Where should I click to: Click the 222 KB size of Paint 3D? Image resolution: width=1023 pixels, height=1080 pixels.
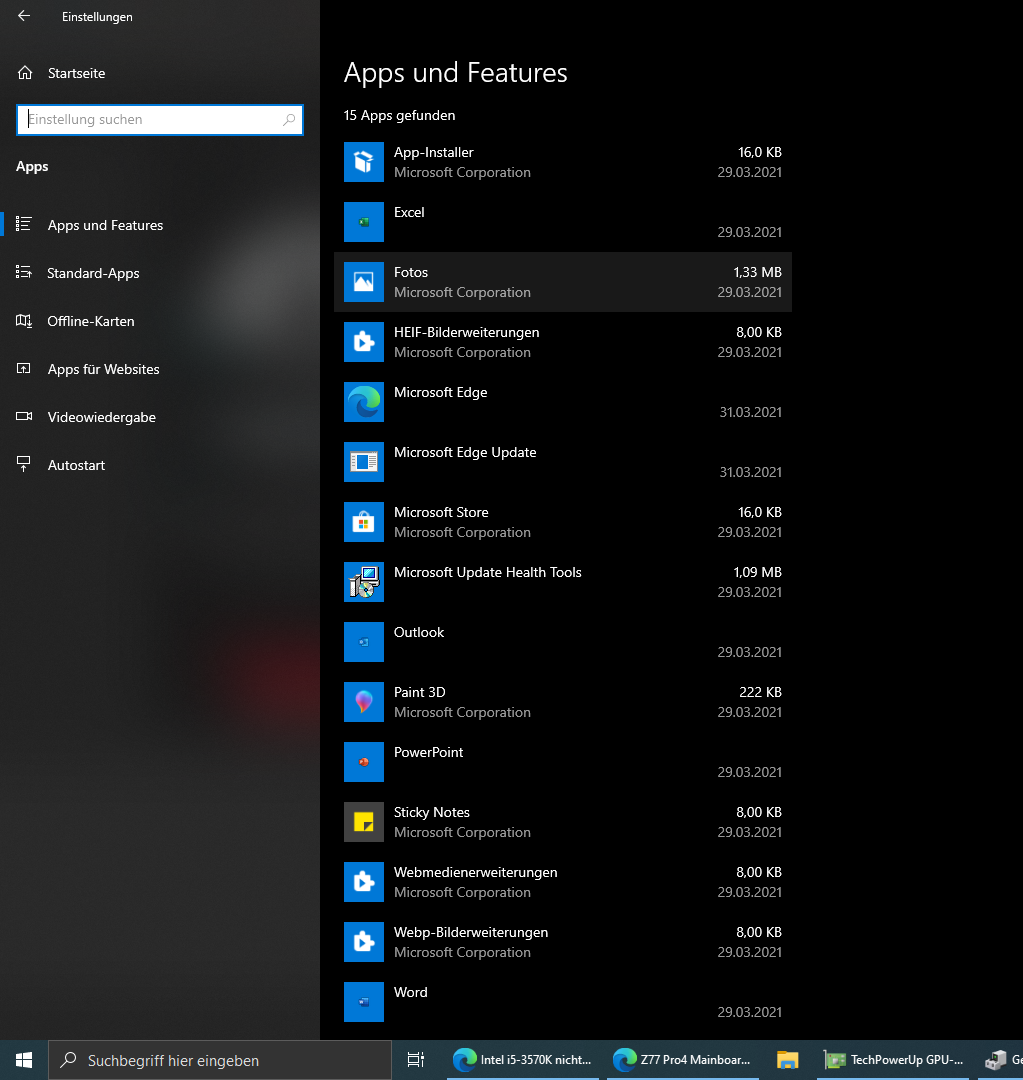point(761,692)
